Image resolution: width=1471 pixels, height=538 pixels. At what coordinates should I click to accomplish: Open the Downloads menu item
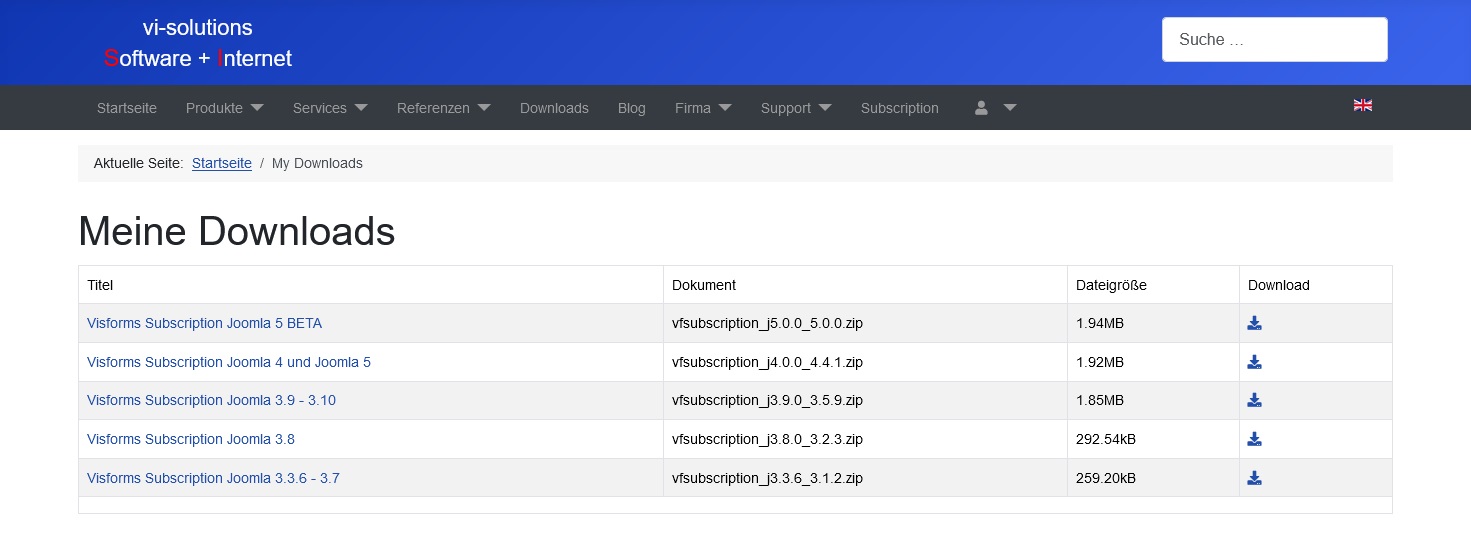pyautogui.click(x=554, y=108)
